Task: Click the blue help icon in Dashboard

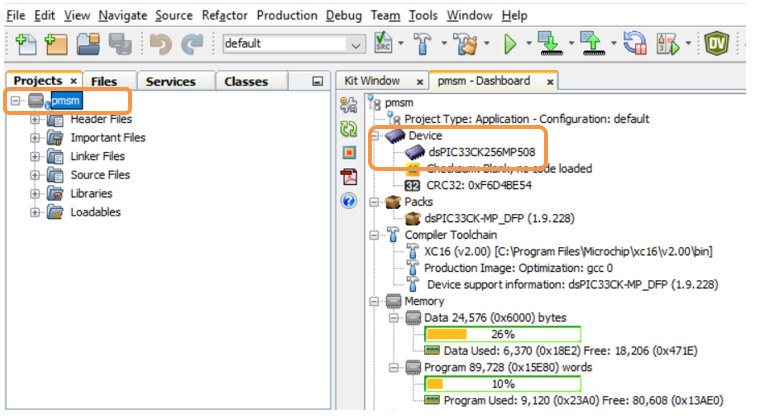Action: pos(349,201)
